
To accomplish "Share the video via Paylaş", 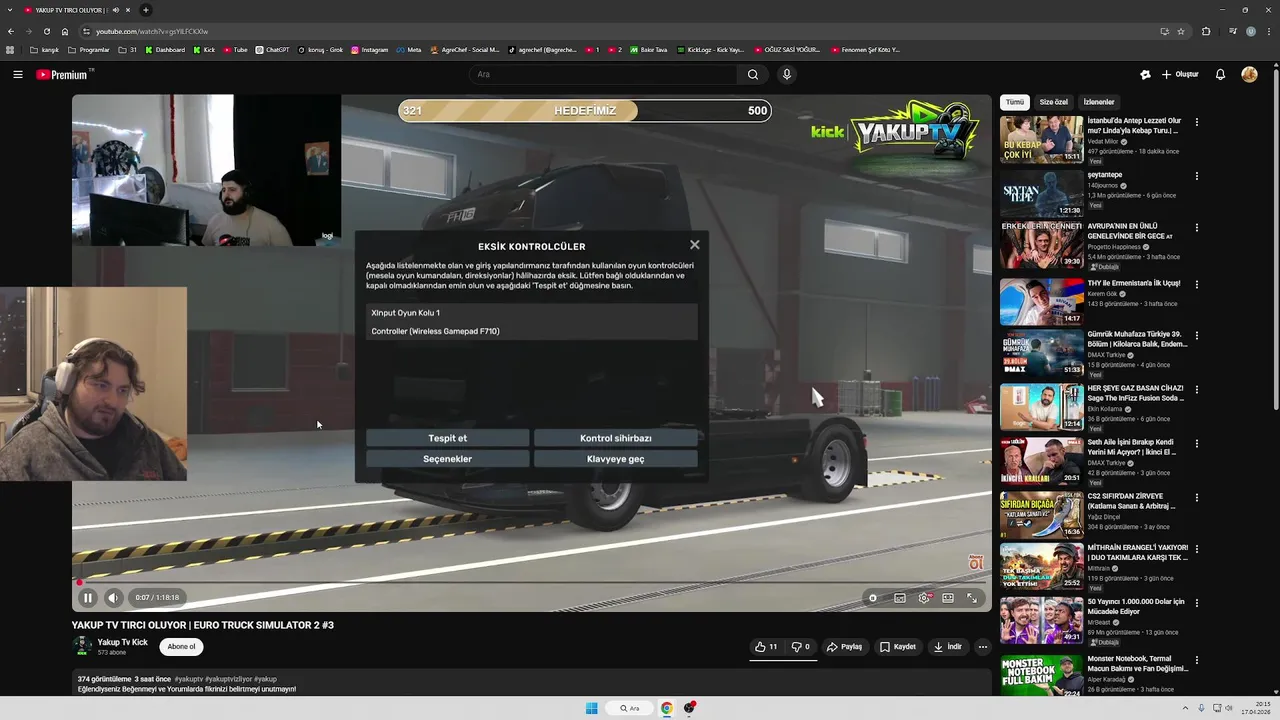I will point(845,647).
